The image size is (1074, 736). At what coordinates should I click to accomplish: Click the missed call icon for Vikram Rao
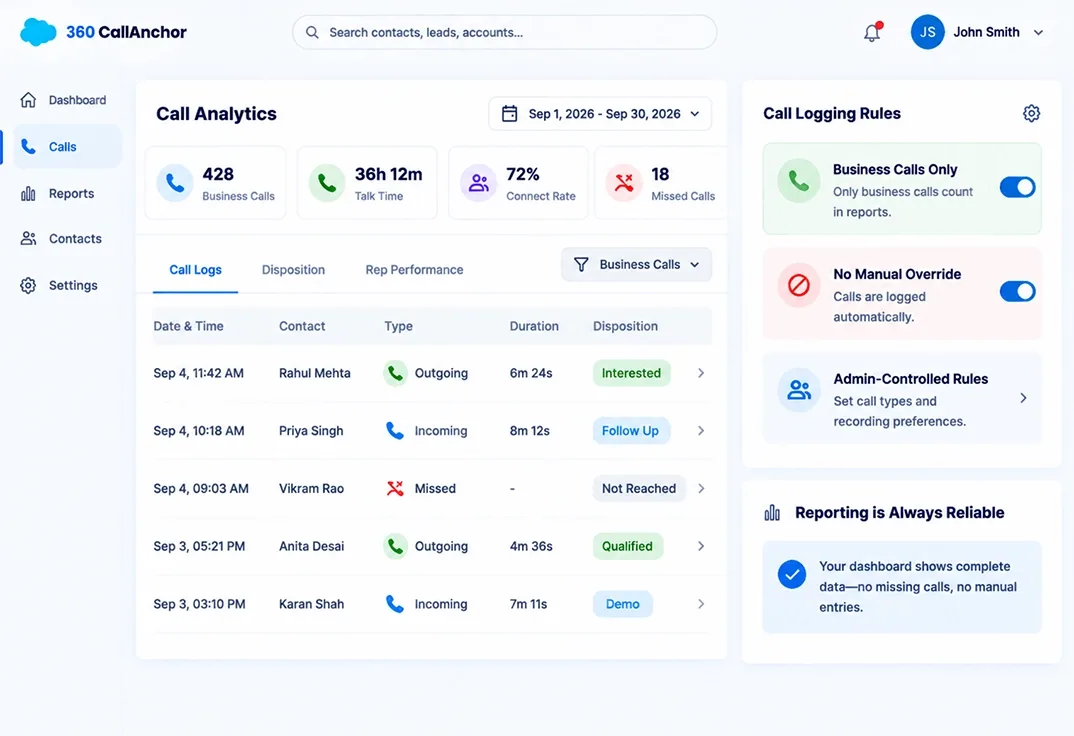(x=395, y=488)
